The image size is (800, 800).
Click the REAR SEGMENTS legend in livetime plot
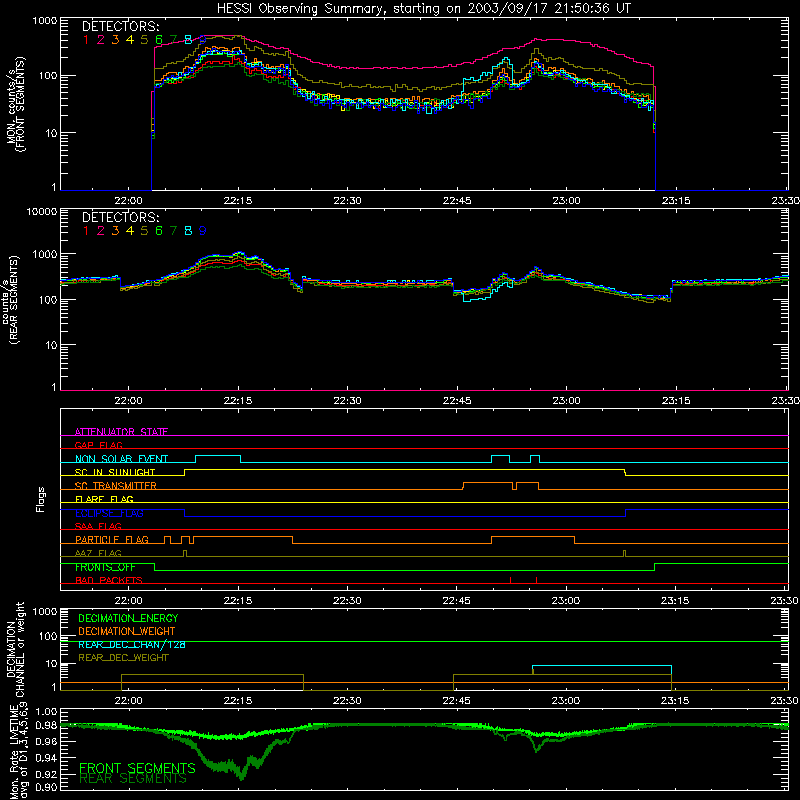[133, 779]
